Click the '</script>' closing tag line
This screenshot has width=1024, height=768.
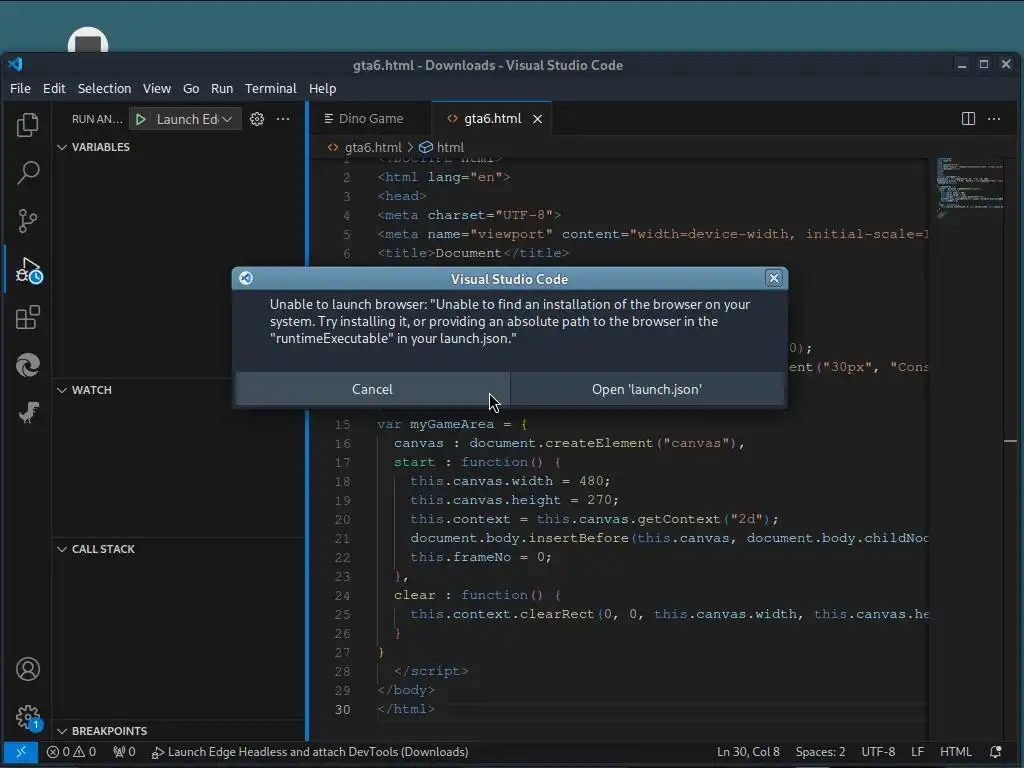(x=431, y=671)
